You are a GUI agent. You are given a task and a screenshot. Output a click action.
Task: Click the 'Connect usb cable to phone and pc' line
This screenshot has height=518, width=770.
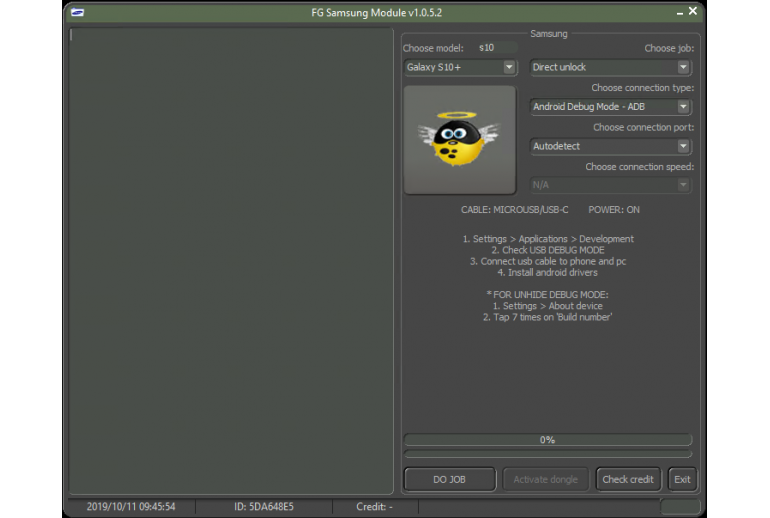tap(548, 261)
